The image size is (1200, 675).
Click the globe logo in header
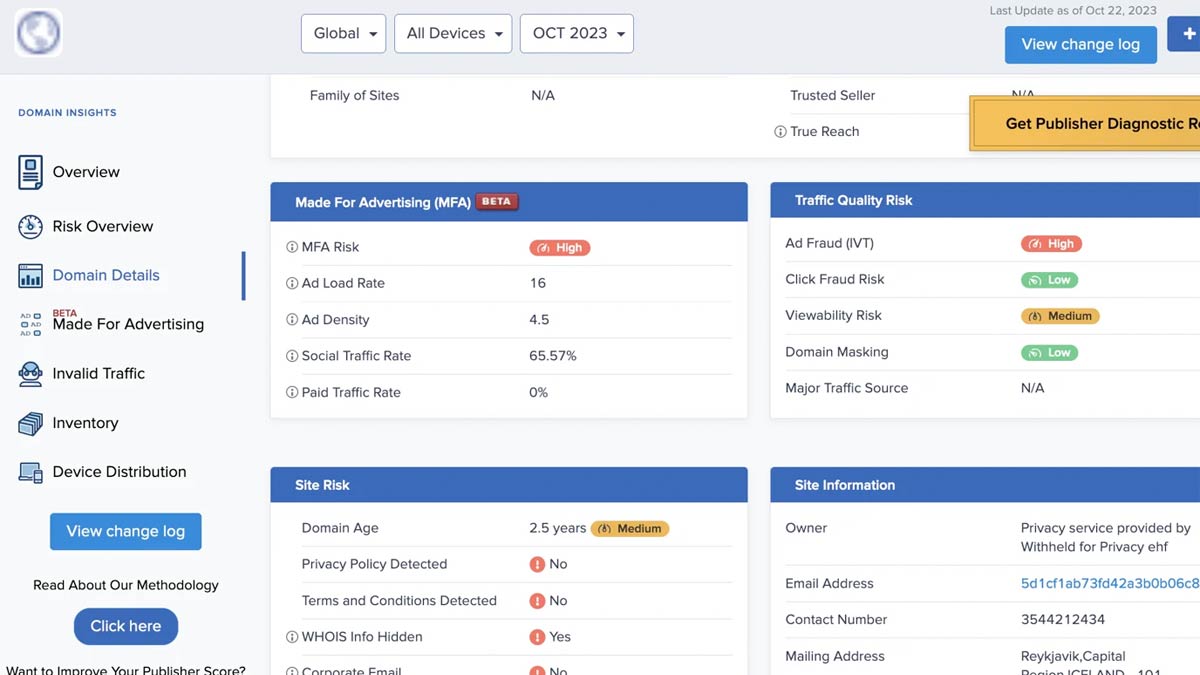(39, 32)
